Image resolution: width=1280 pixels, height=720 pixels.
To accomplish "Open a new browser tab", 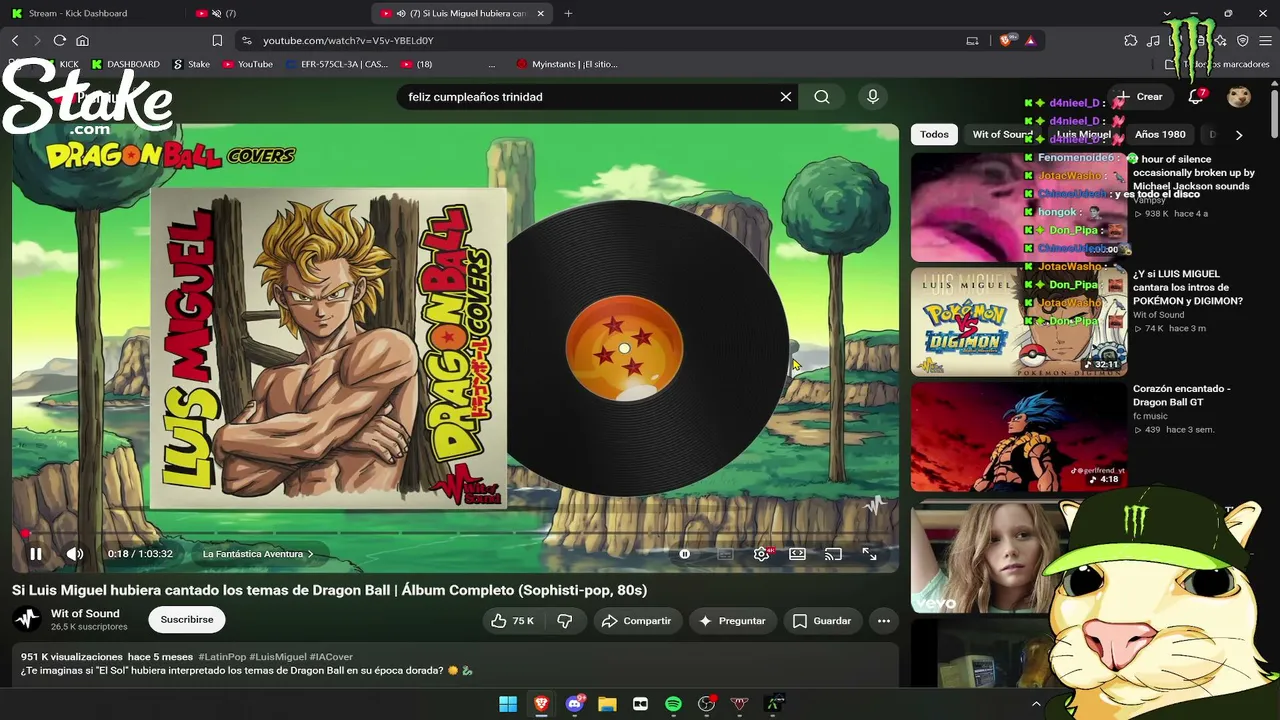I will pos(568,13).
